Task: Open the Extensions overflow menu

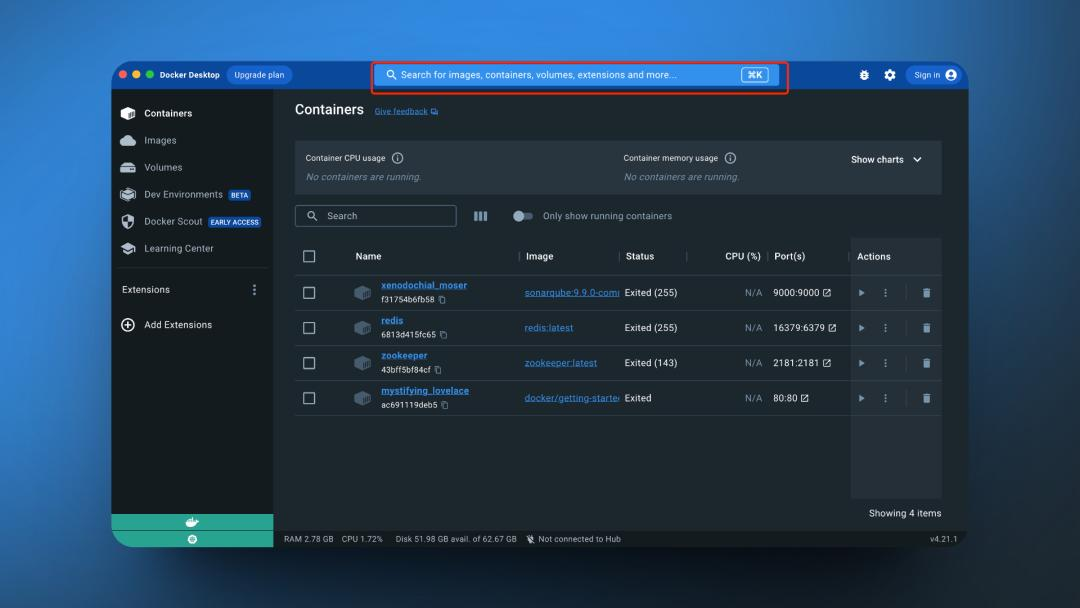Action: click(x=254, y=289)
